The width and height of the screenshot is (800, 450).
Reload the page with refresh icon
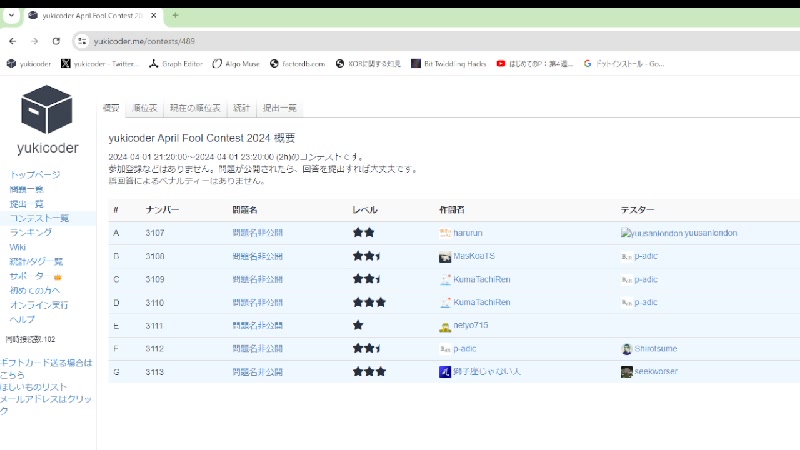click(x=56, y=41)
